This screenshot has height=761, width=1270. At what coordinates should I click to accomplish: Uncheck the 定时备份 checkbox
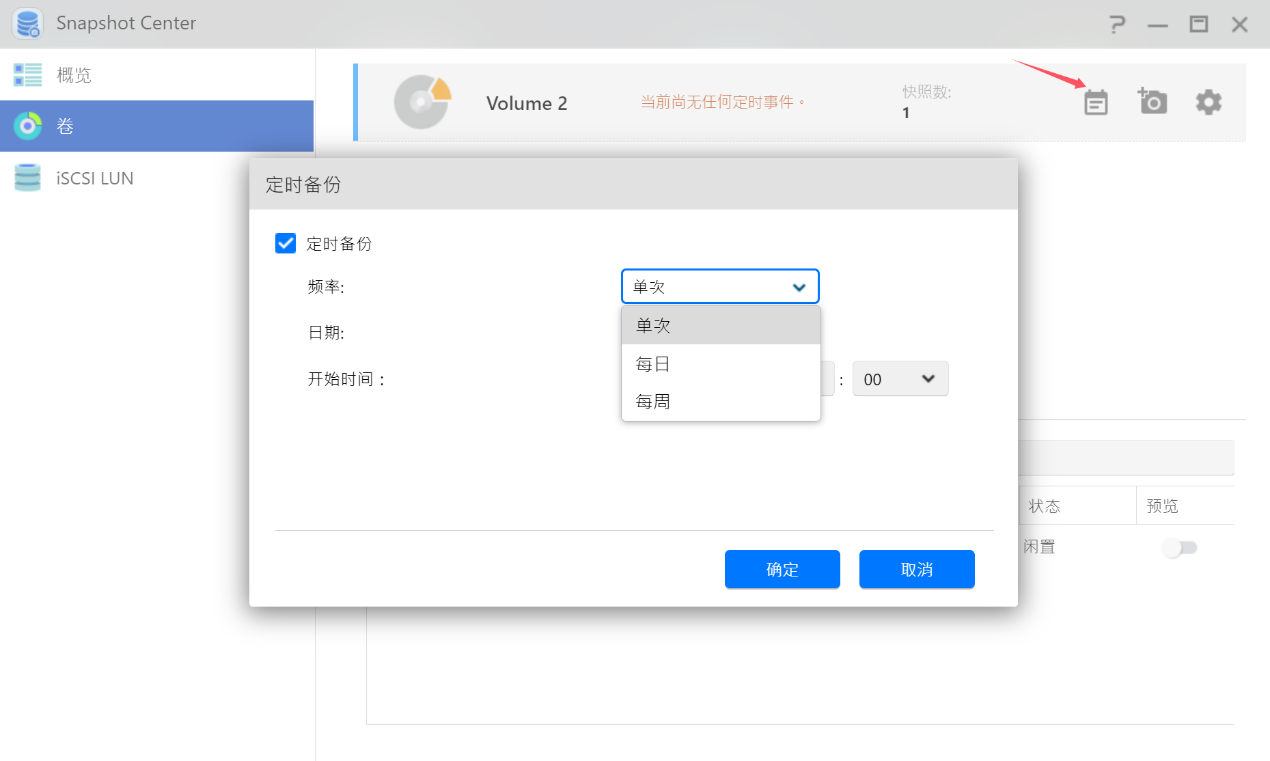tap(285, 243)
